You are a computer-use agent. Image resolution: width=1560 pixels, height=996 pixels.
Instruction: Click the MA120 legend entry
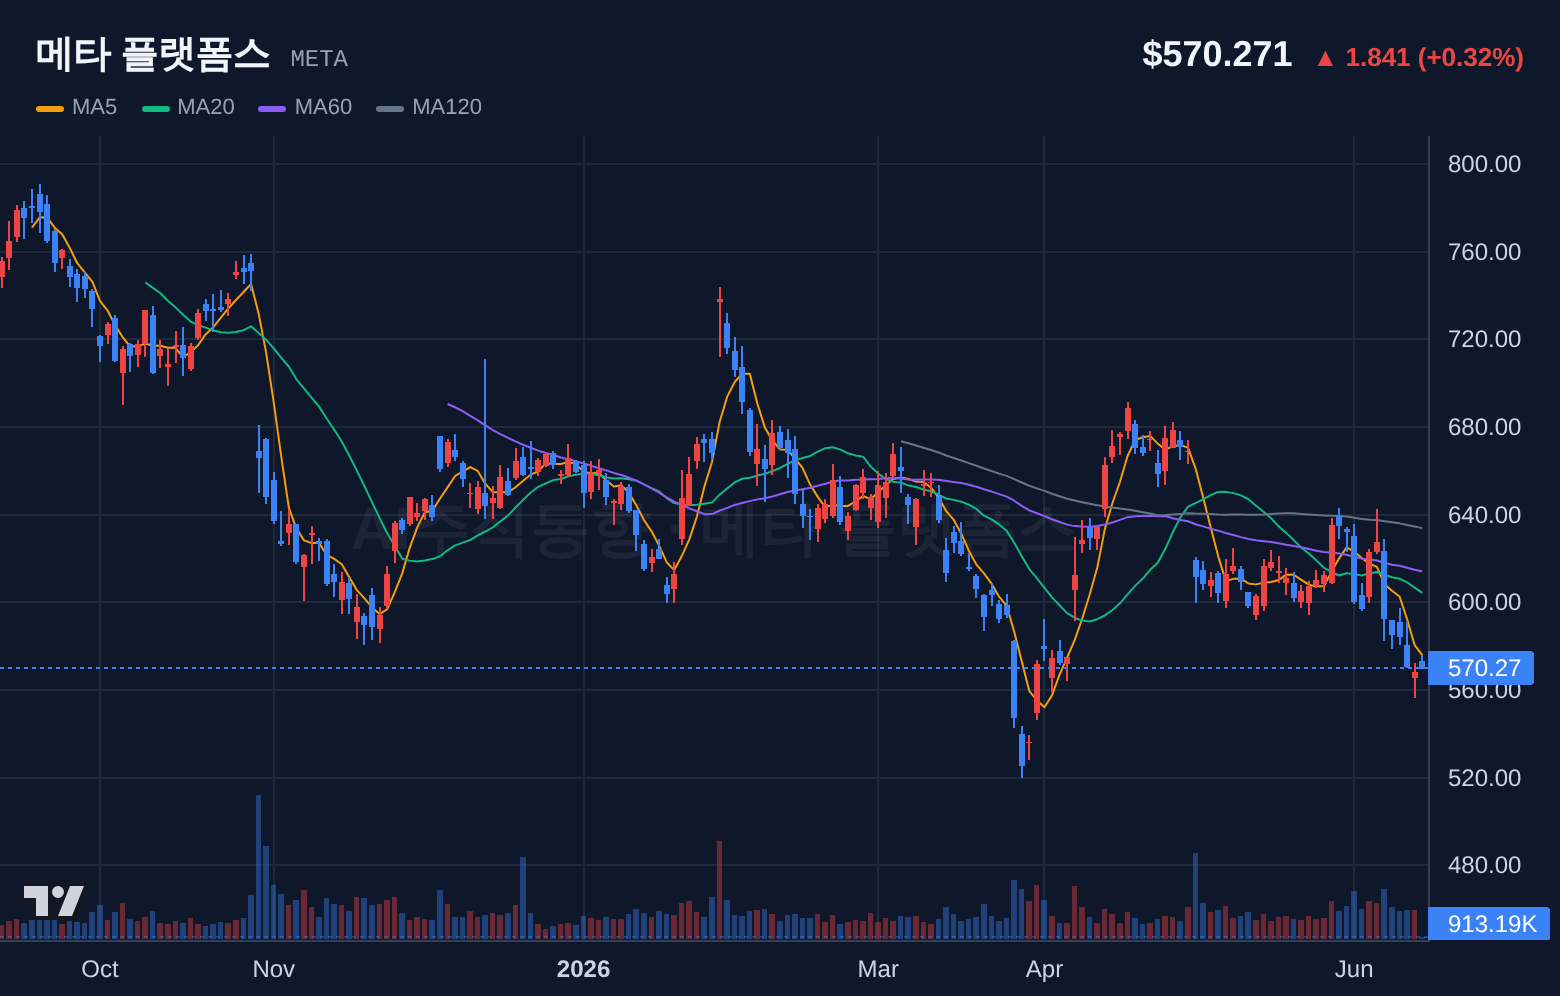pos(429,107)
